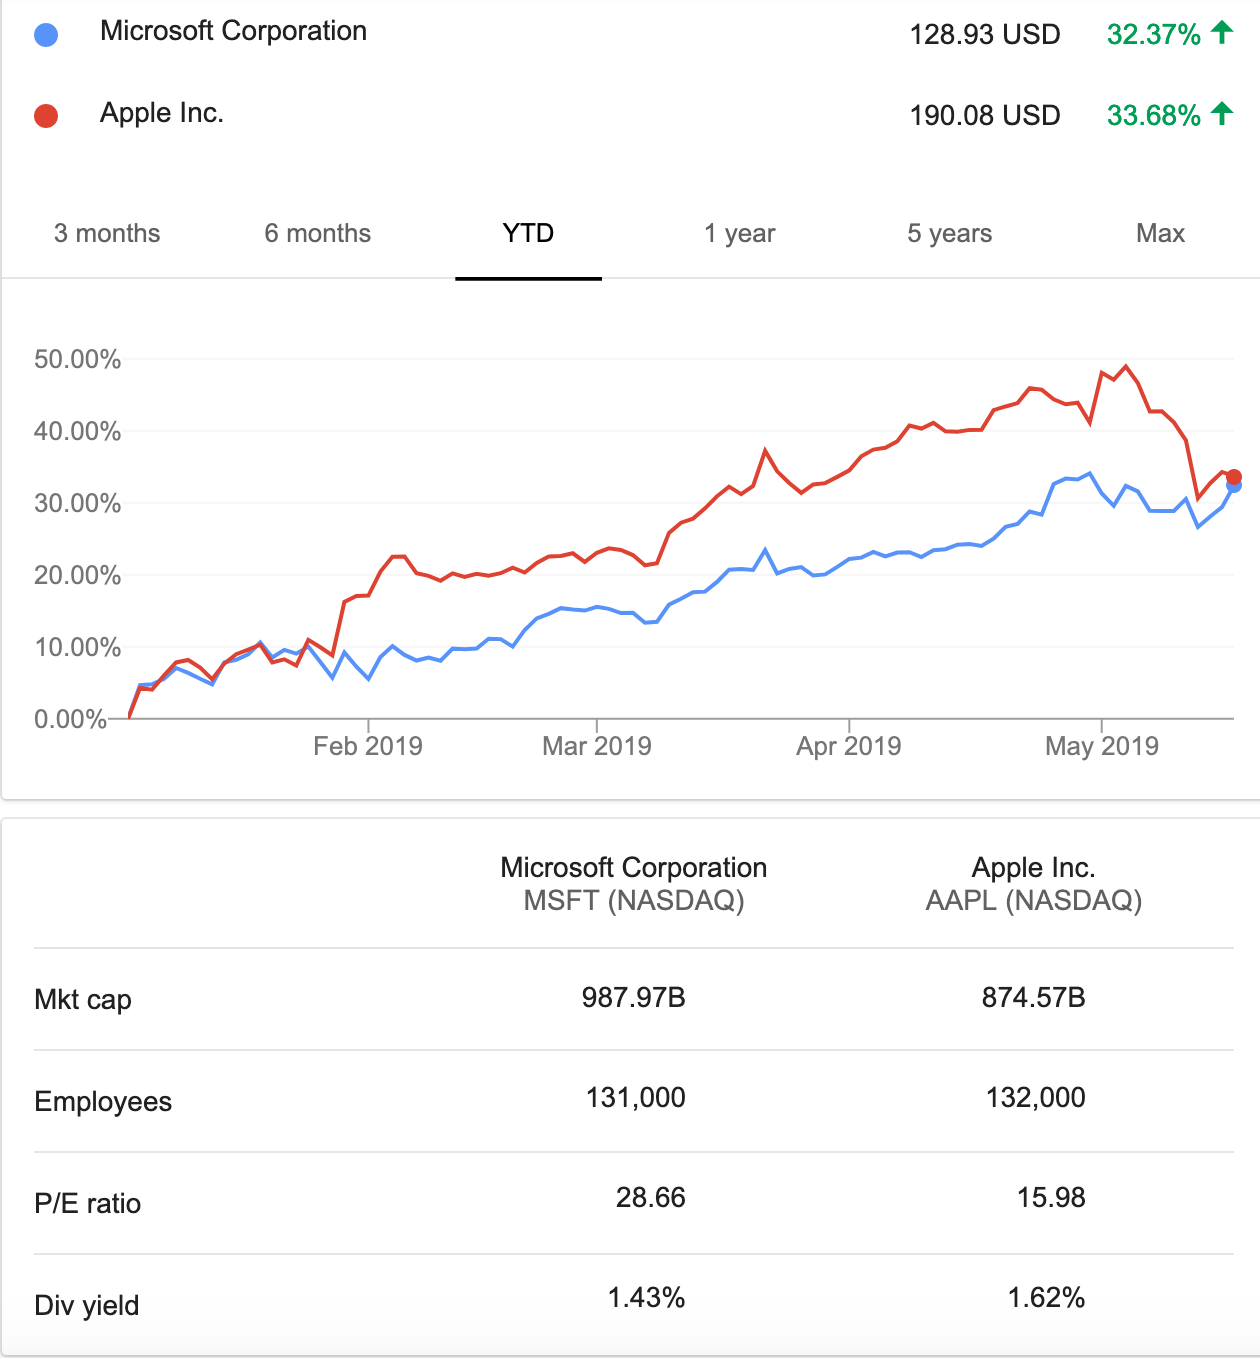The width and height of the screenshot is (1260, 1358).
Task: Select the Max time range tab
Action: click(x=1160, y=233)
